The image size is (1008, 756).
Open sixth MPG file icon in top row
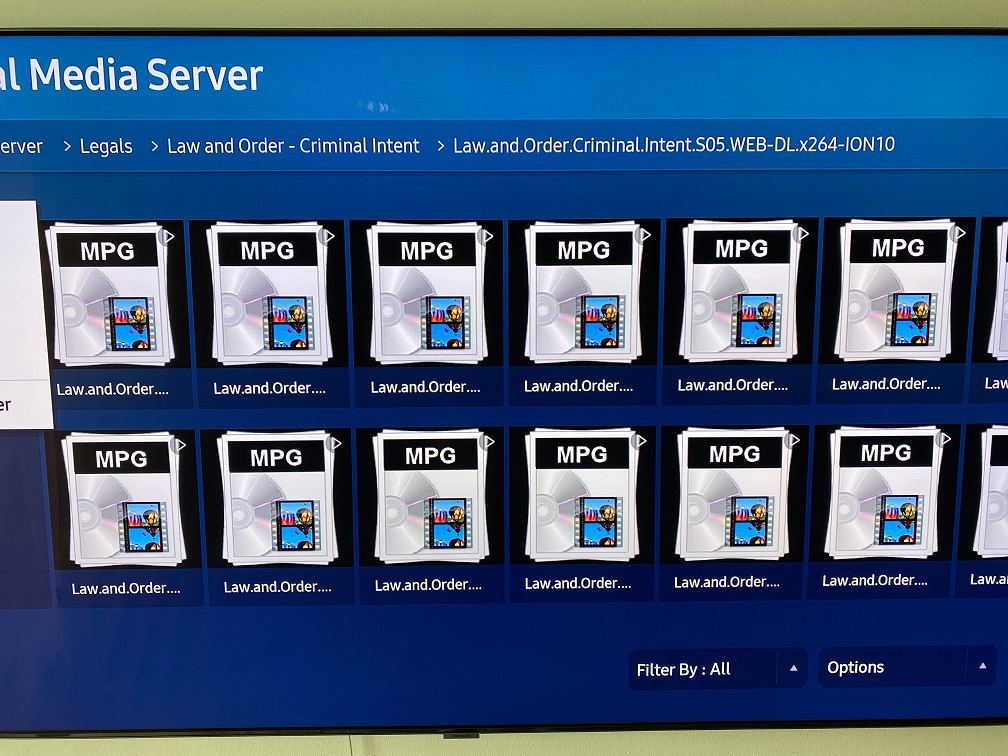pyautogui.click(x=897, y=289)
